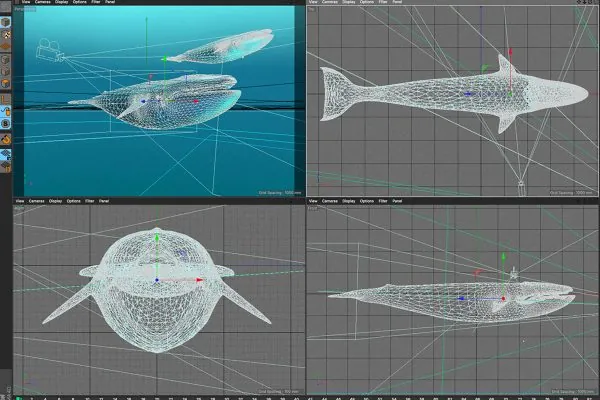600x400 pixels.
Task: Click the green Y-axis arrow in the side viewport
Action: tap(504, 256)
